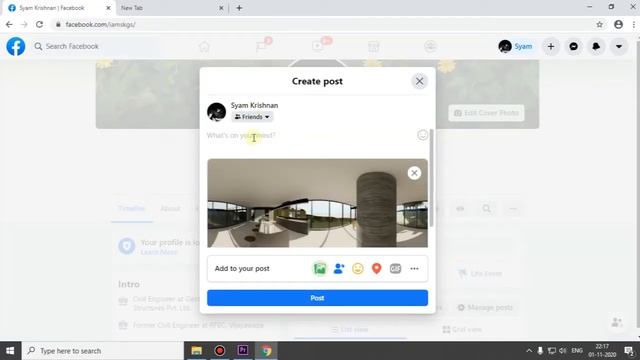Open the Chrome profile avatar icon
The height and width of the screenshot is (360, 640).
pyautogui.click(x=618, y=24)
